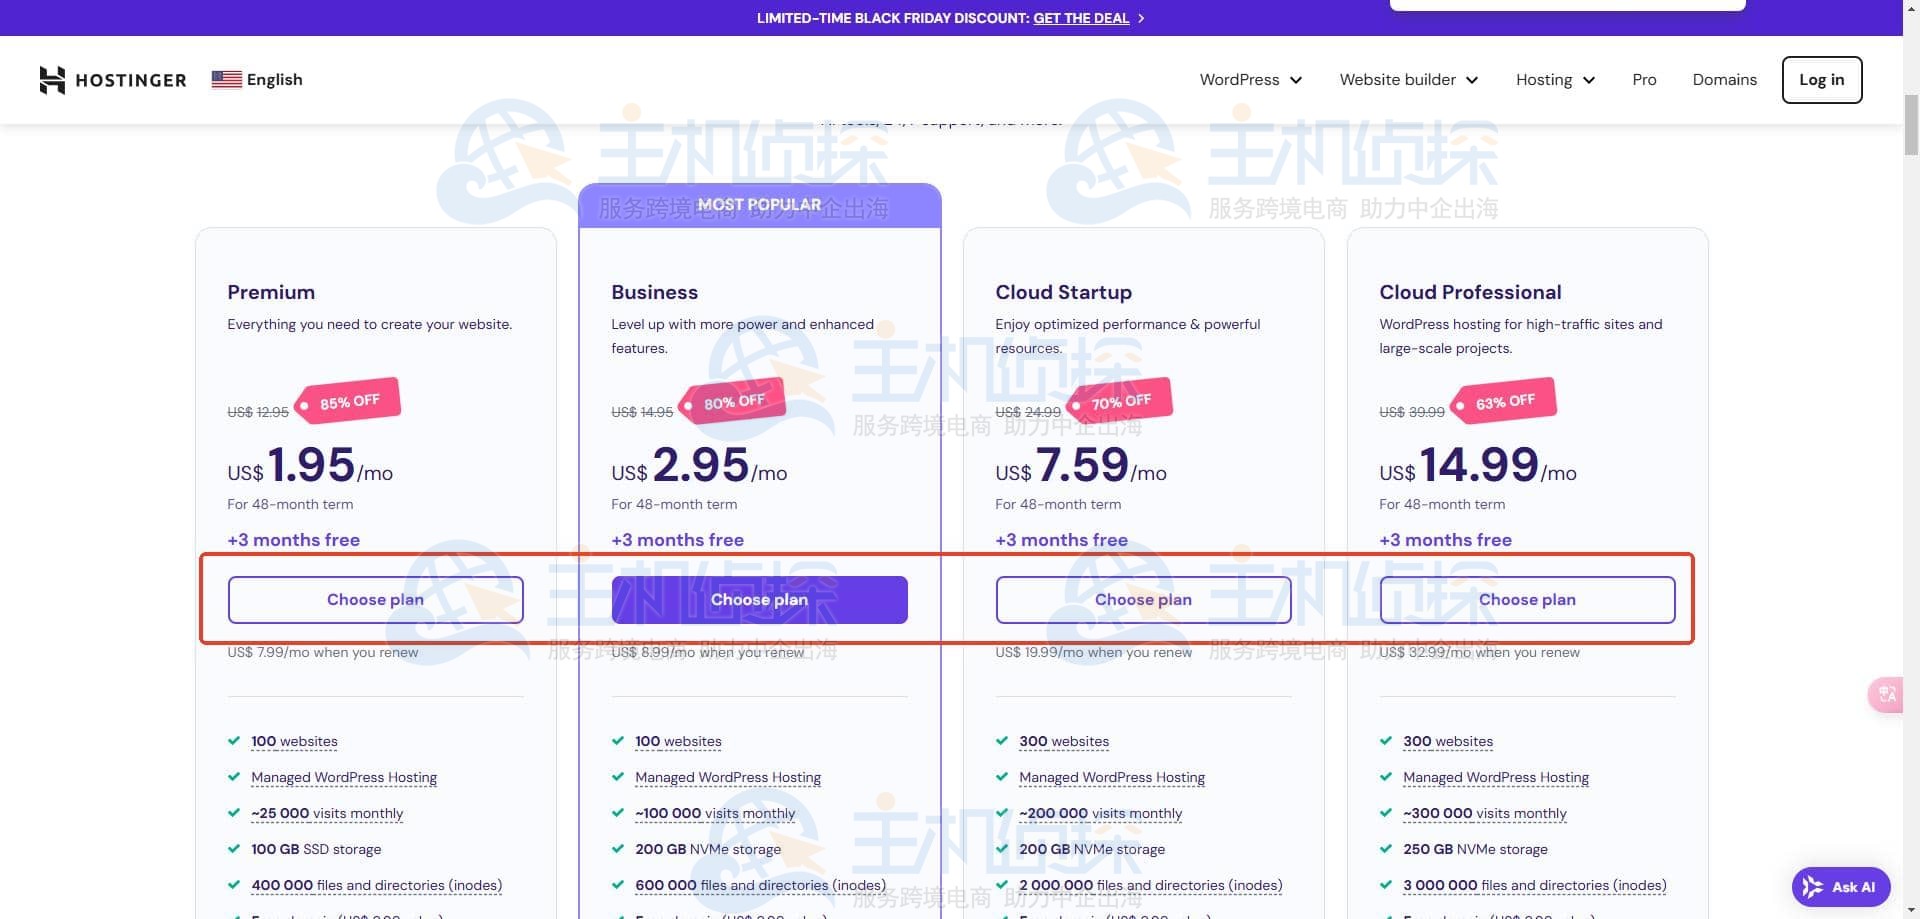Click the Log in button

coord(1821,80)
